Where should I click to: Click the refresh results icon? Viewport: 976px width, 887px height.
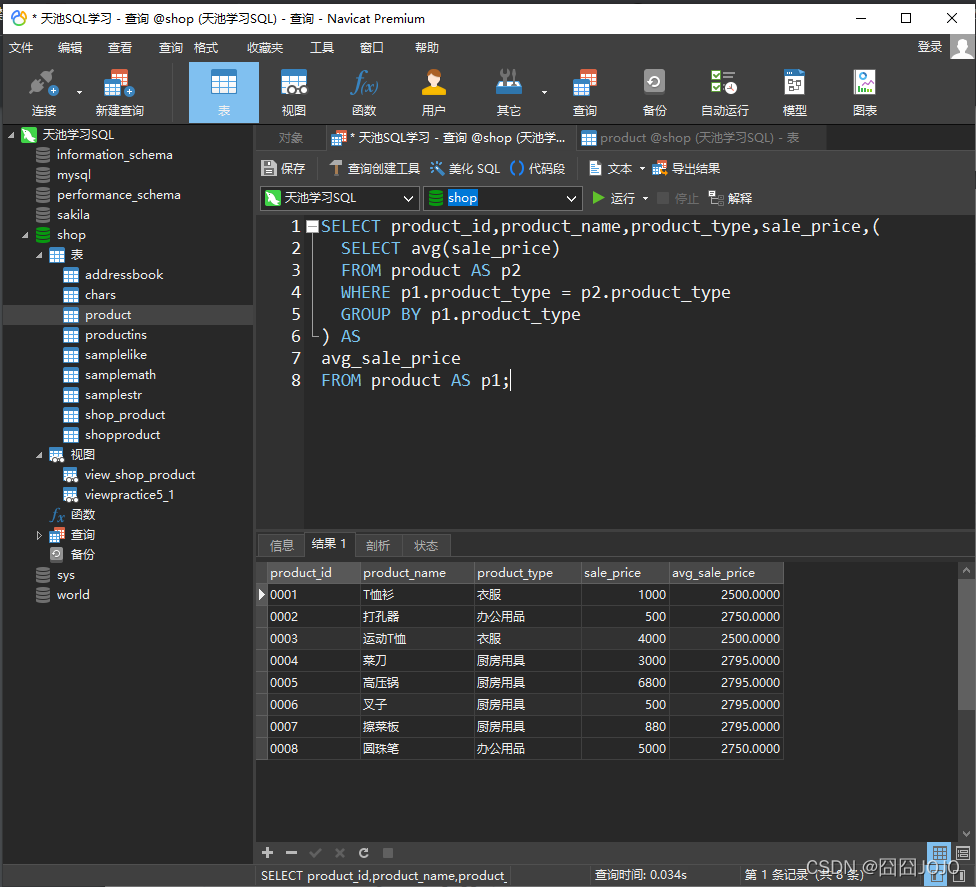tap(364, 853)
